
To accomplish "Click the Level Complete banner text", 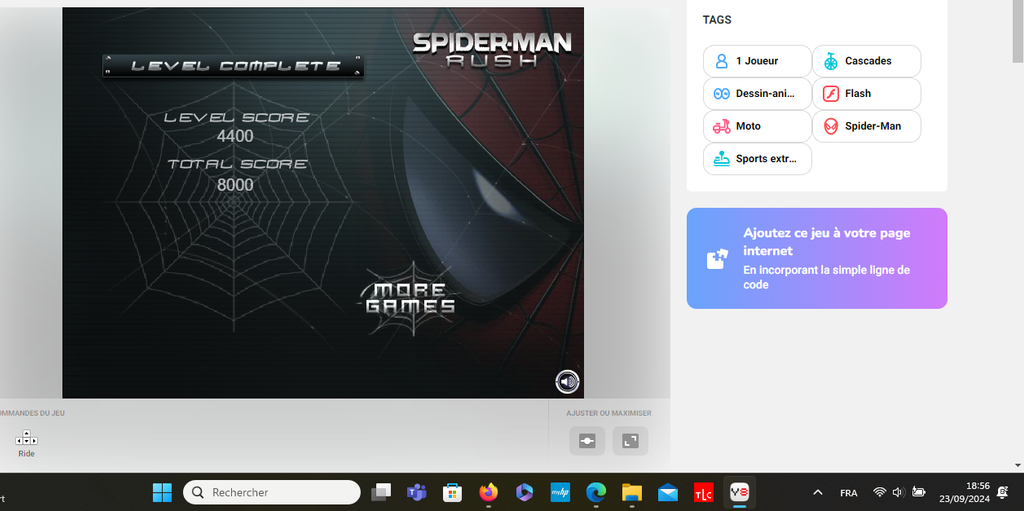I will click(236, 66).
